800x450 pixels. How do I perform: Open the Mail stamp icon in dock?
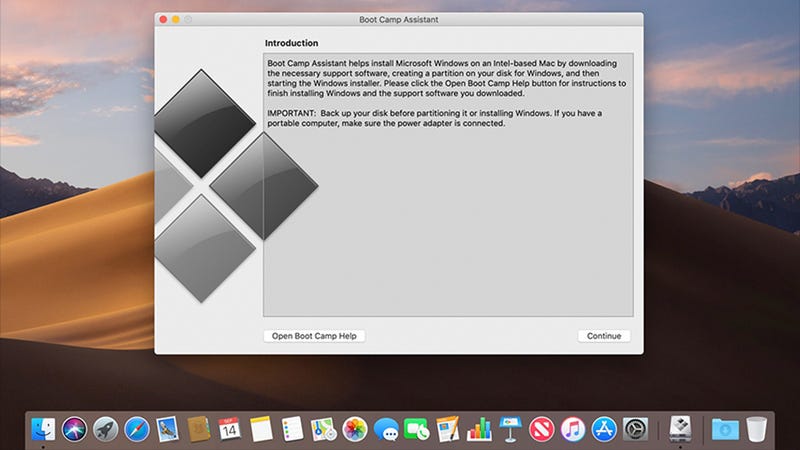(x=167, y=429)
